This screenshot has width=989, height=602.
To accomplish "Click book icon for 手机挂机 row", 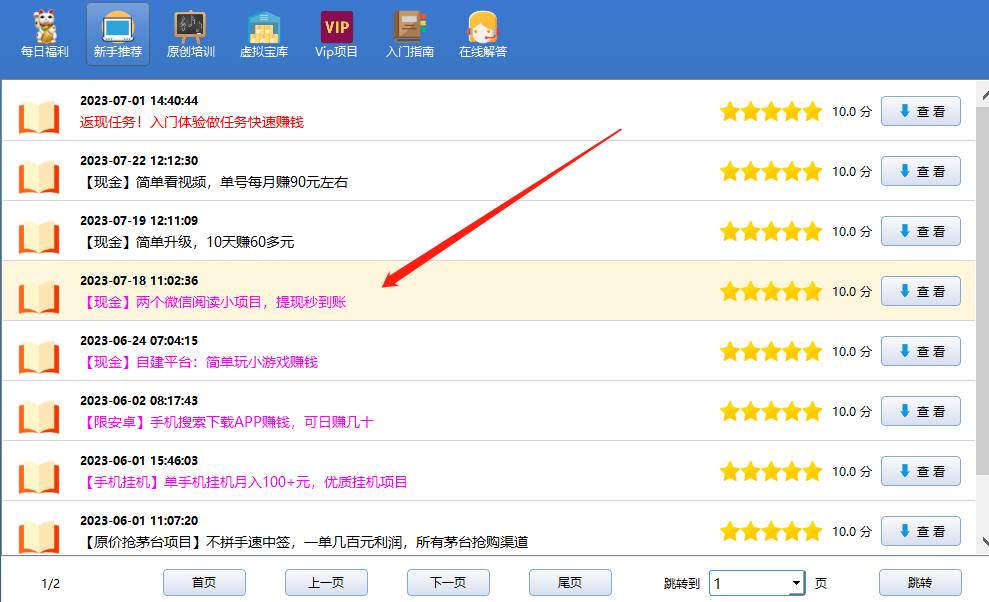I will (x=38, y=476).
